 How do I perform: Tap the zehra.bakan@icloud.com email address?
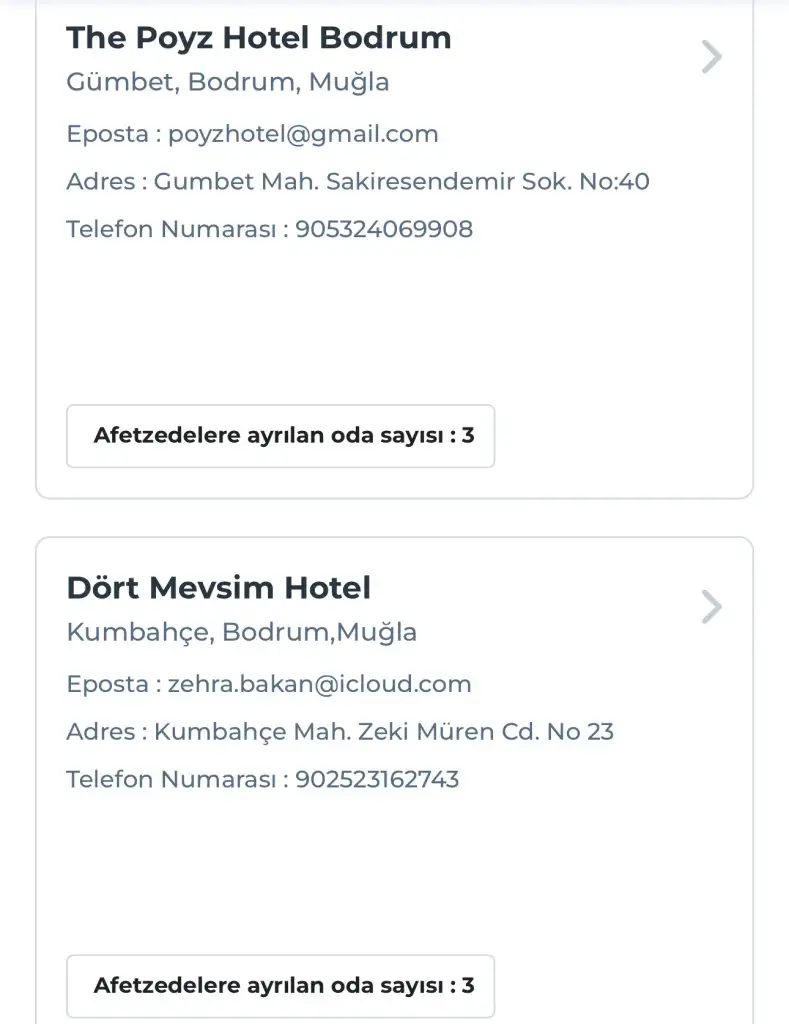click(319, 684)
